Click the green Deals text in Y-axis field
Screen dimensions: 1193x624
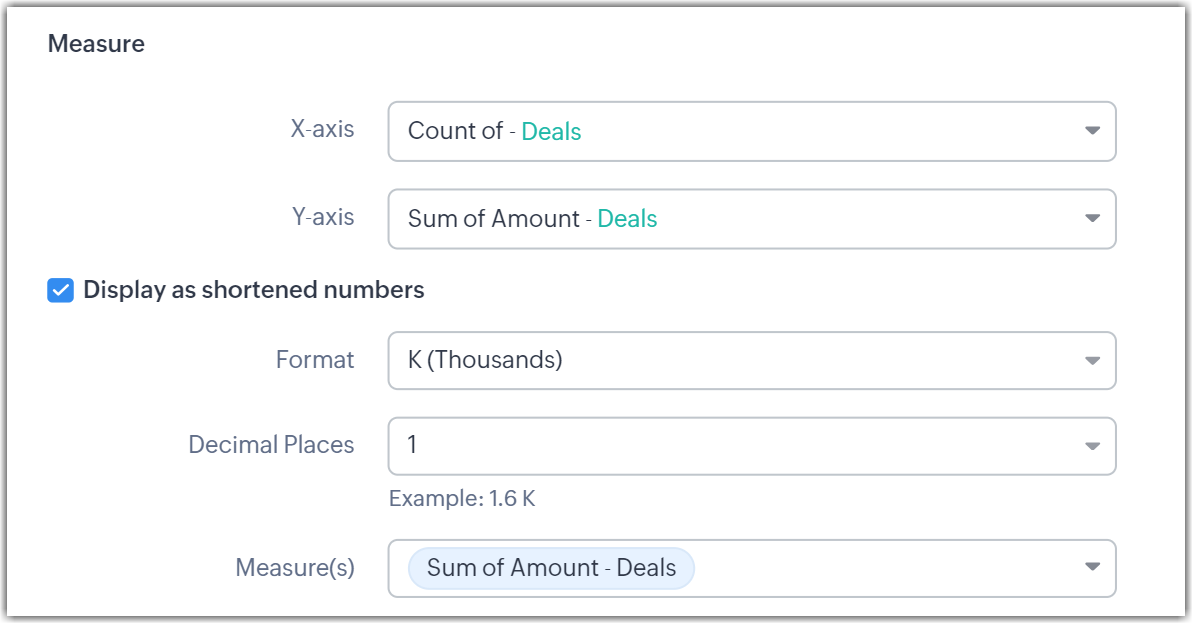[627, 219]
